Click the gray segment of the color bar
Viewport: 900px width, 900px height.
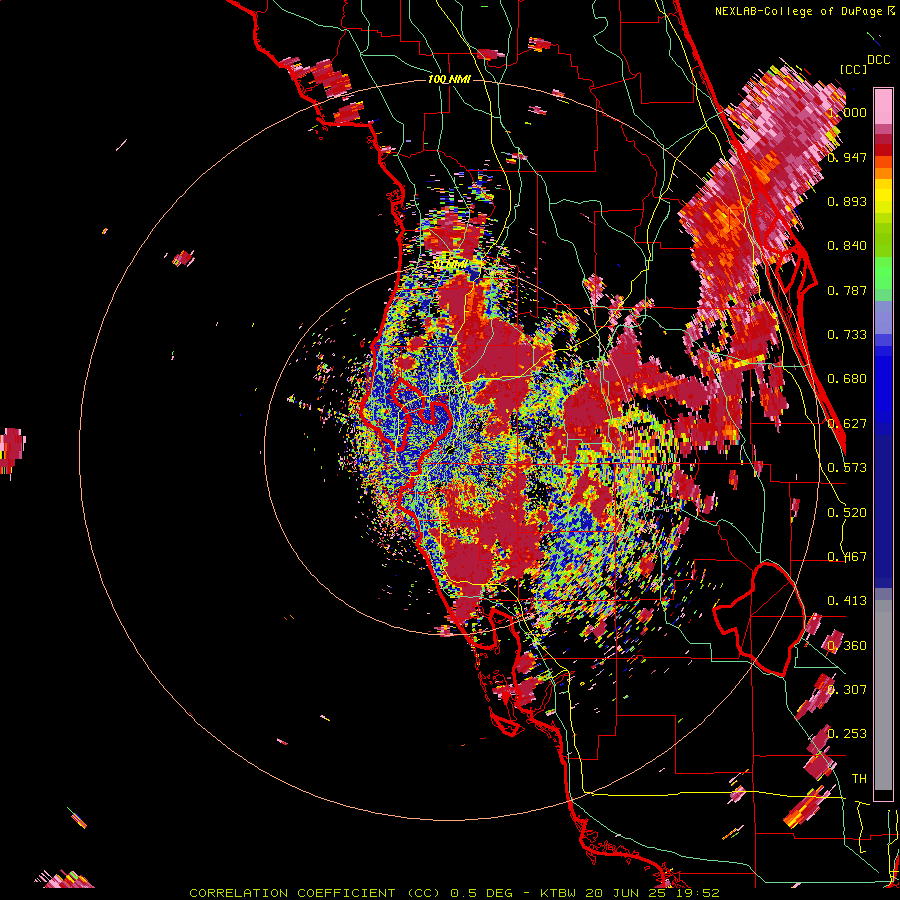883,695
